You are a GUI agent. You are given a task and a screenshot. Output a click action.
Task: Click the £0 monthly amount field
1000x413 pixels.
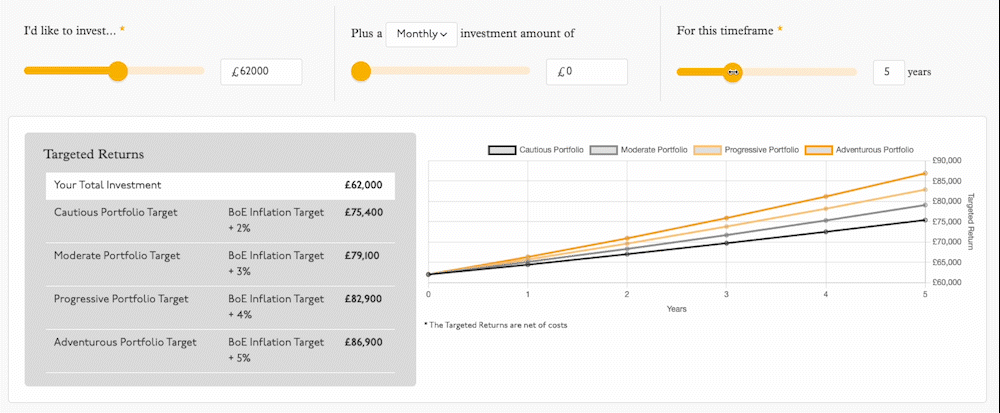click(x=587, y=72)
